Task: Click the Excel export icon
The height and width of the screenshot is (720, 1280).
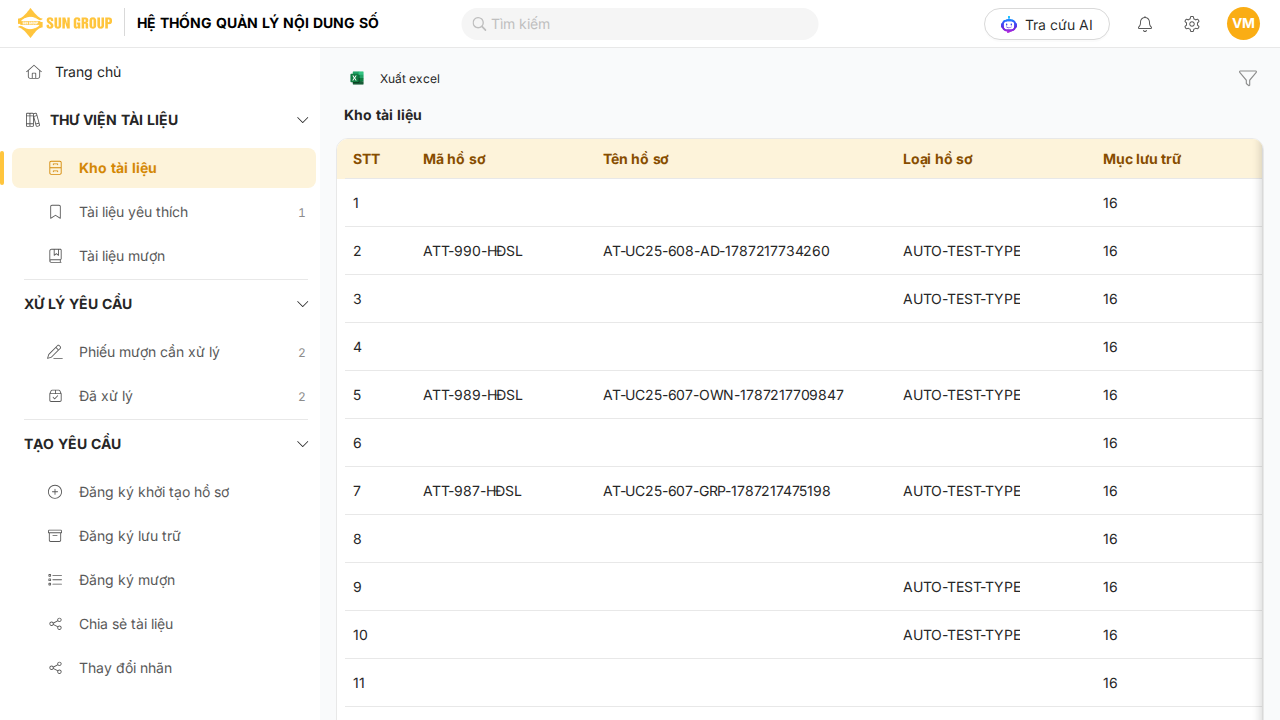Action: tap(357, 78)
